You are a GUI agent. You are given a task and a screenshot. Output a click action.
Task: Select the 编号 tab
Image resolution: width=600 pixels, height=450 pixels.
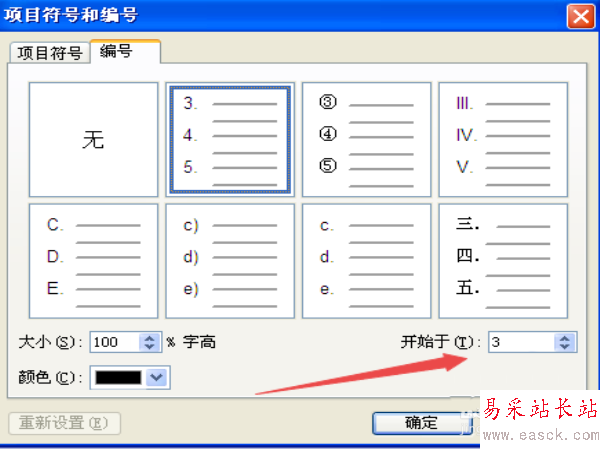tap(125, 51)
